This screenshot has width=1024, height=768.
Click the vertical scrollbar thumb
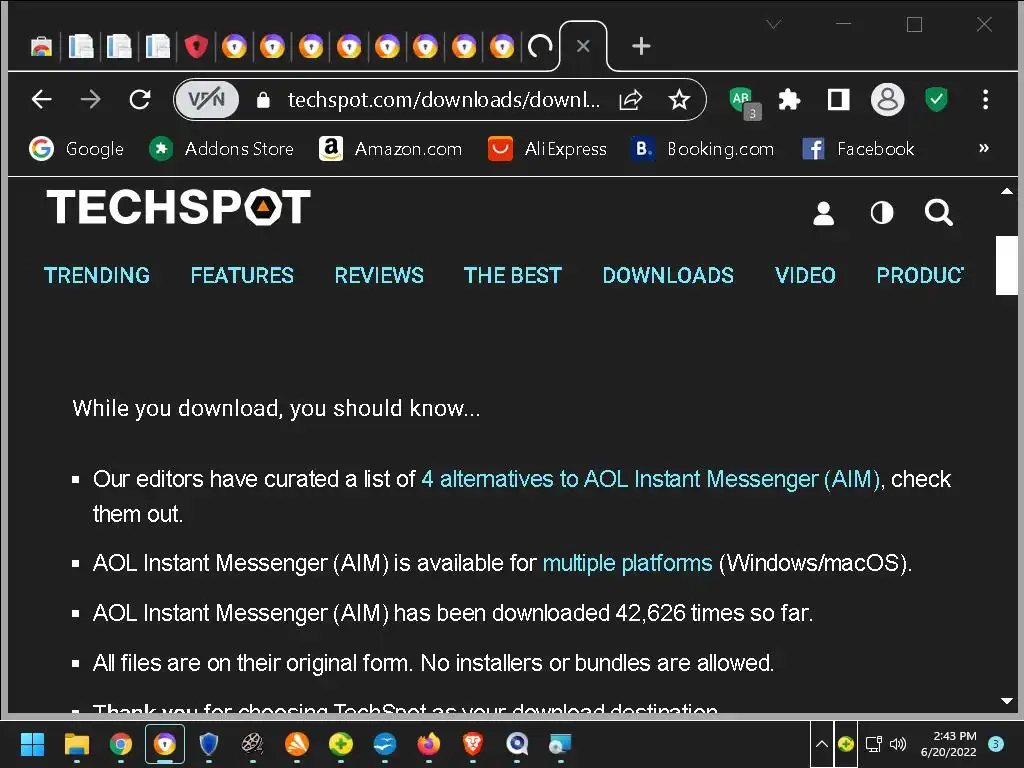tap(1006, 266)
